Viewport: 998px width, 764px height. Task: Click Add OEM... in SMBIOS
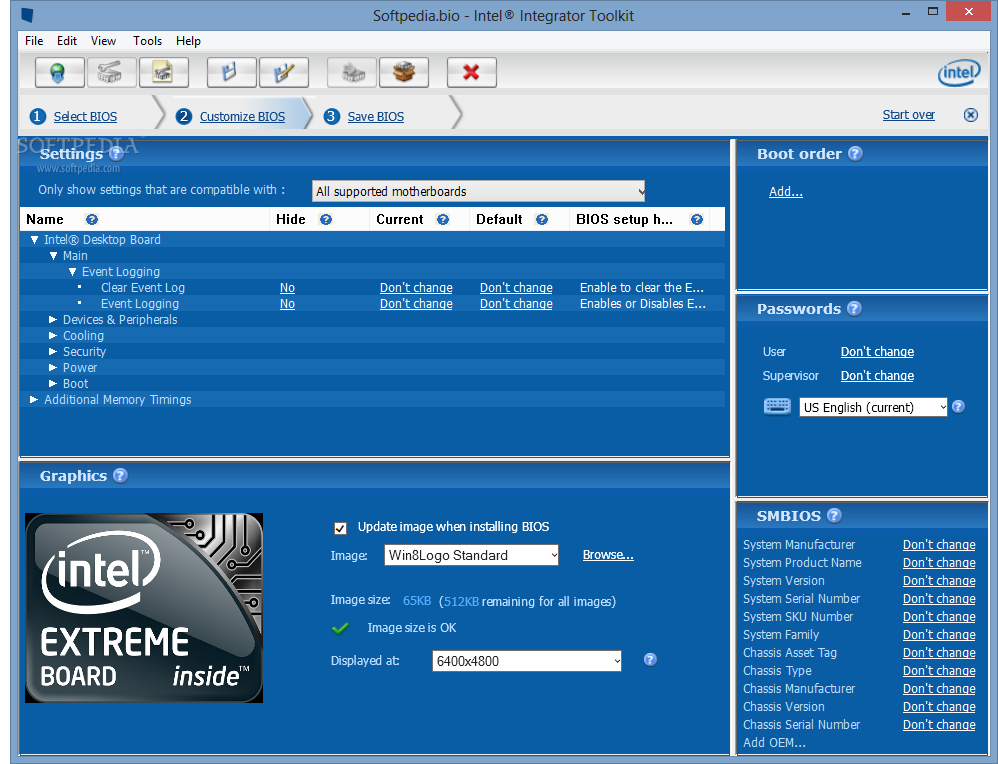(x=774, y=742)
